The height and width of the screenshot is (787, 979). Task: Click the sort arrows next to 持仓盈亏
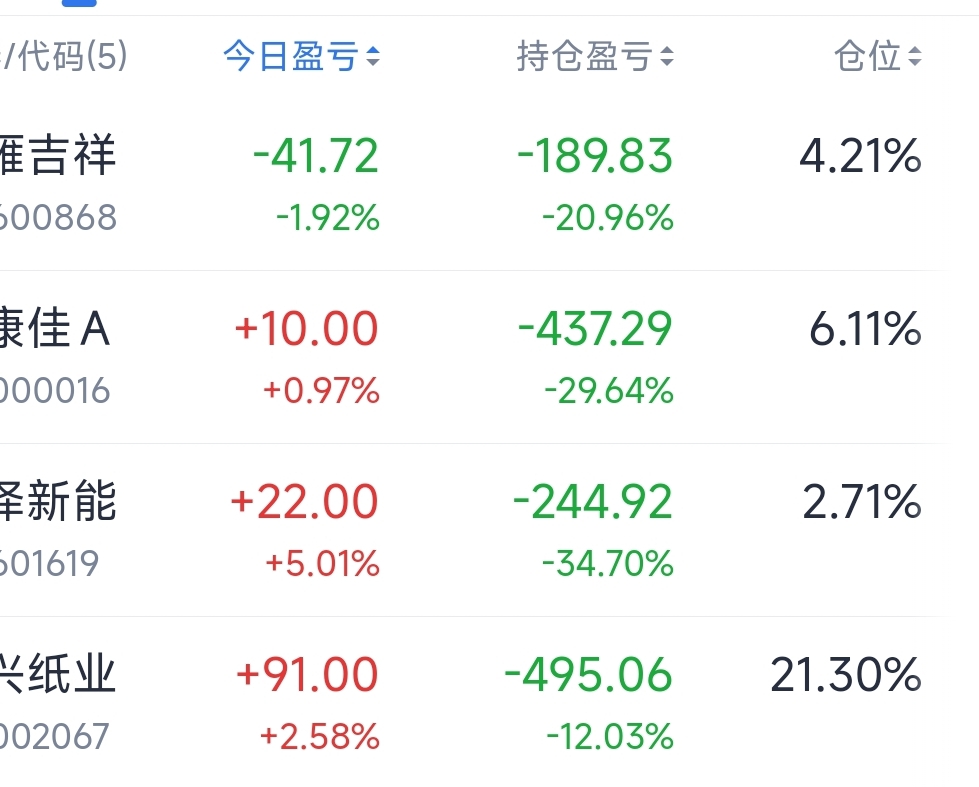point(666,58)
